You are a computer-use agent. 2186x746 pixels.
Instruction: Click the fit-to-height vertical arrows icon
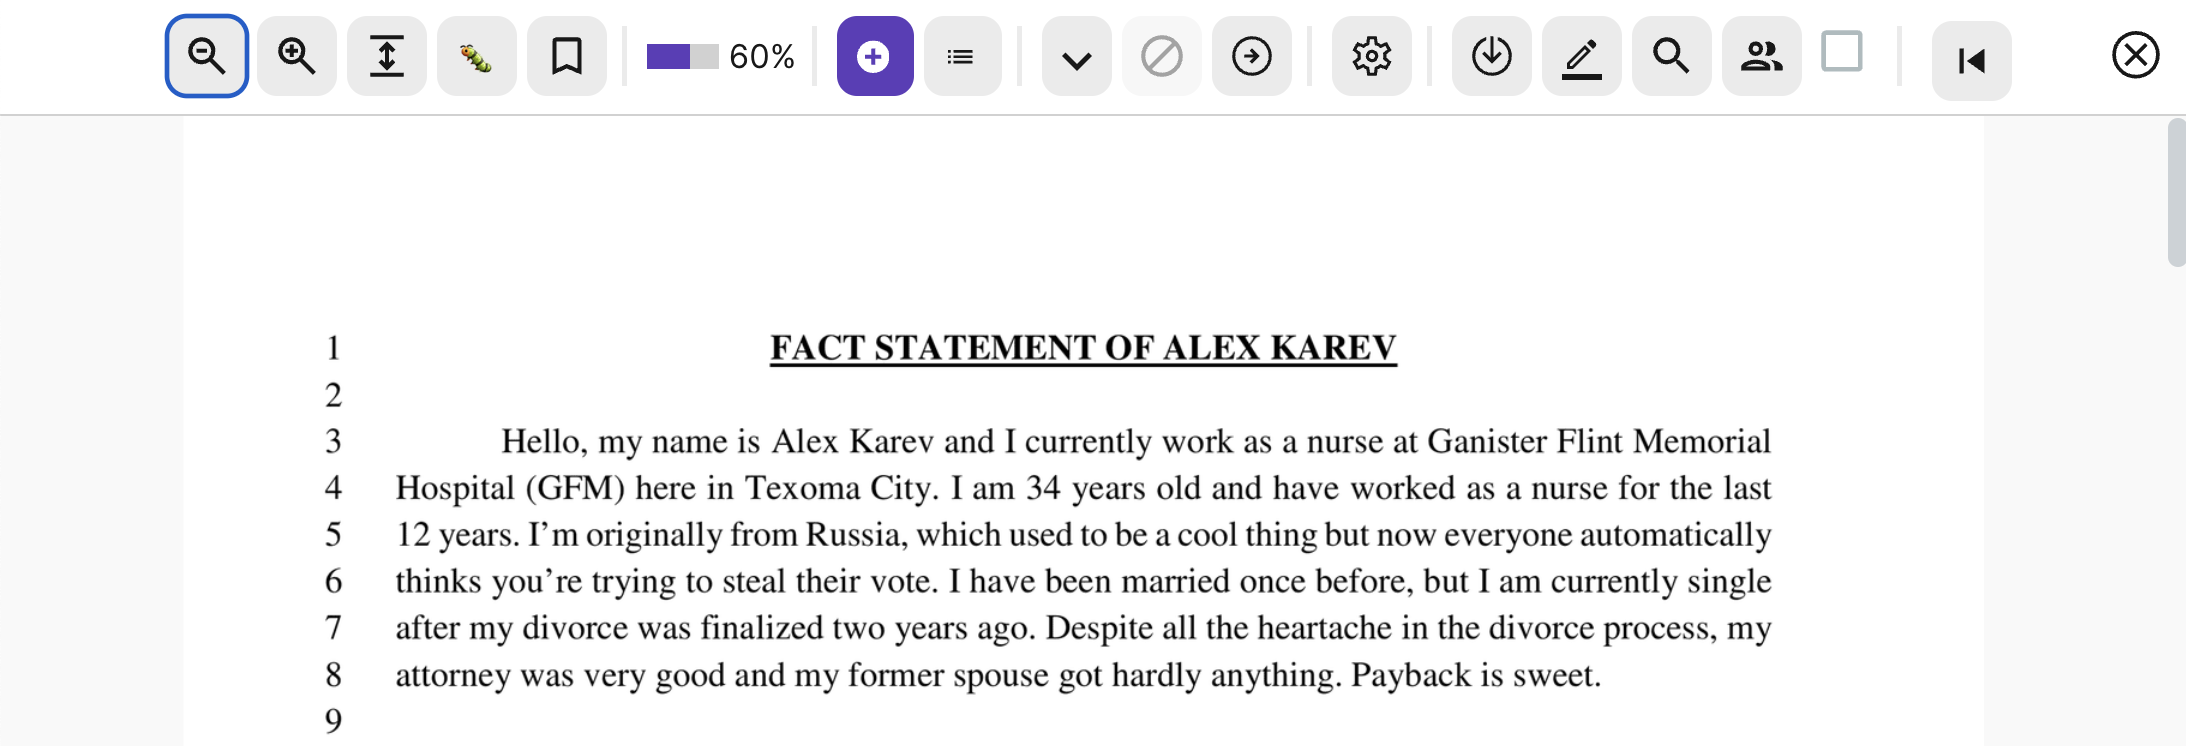click(387, 56)
